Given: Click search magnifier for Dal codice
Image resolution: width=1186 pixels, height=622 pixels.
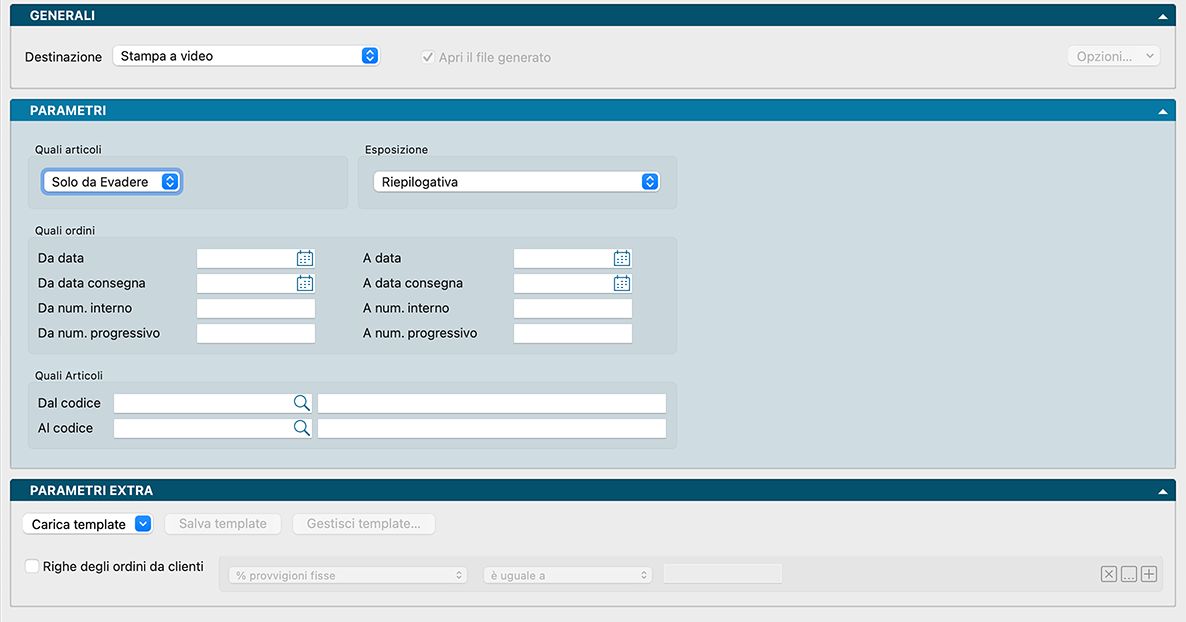Looking at the screenshot, I should (x=301, y=403).
